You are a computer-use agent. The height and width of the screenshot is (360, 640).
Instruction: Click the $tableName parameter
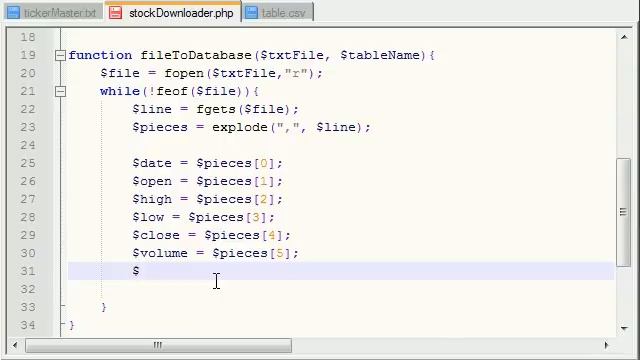380,55
